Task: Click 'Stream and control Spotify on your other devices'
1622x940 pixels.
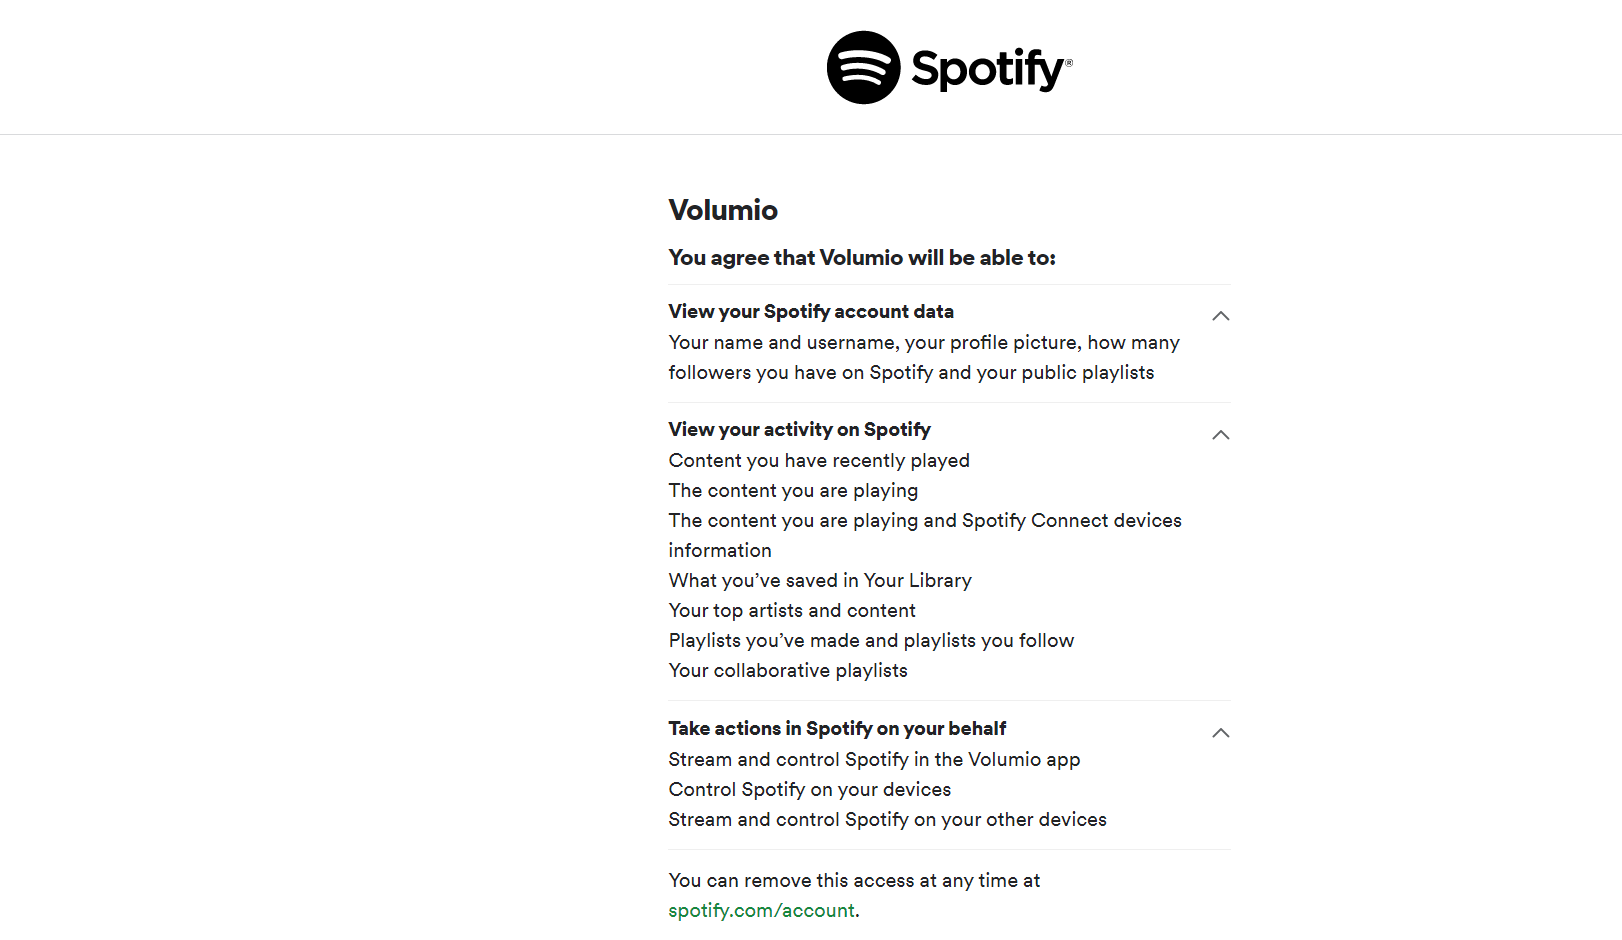Action: [888, 820]
